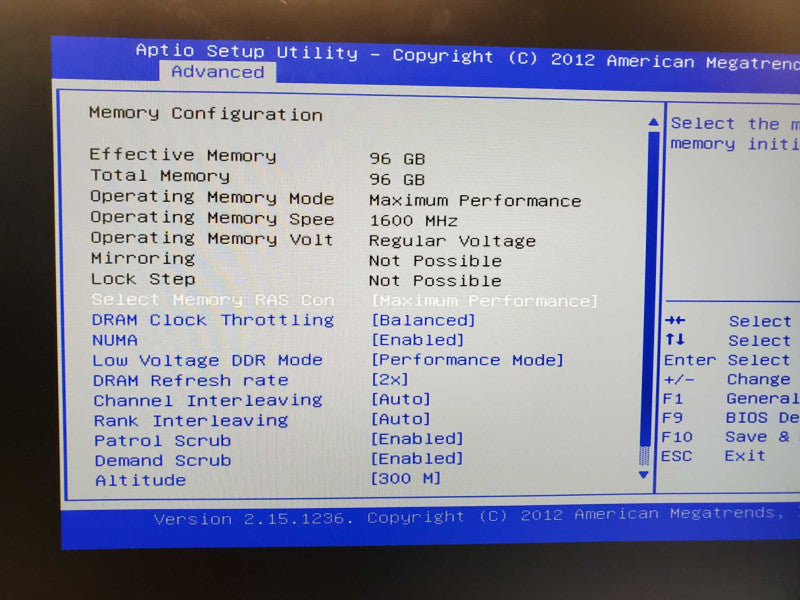Viewport: 800px width, 600px height.
Task: Click the Total Memory label
Action: (160, 176)
